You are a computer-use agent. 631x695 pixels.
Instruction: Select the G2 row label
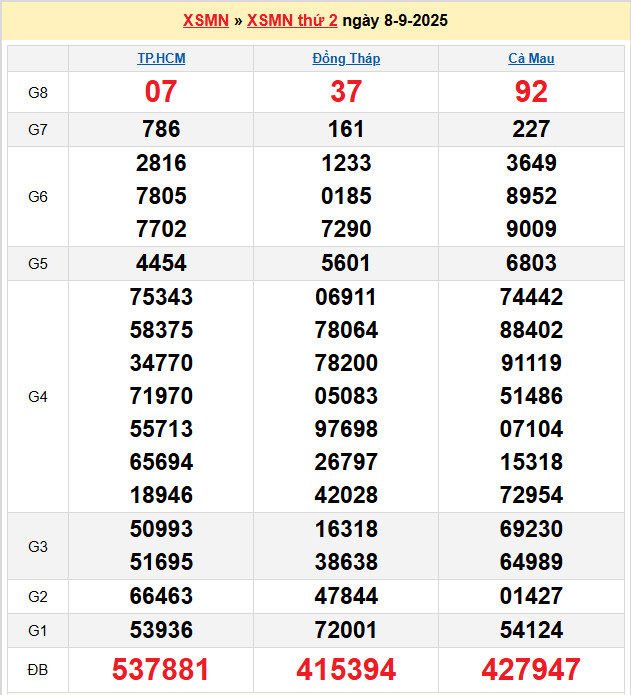(38, 597)
